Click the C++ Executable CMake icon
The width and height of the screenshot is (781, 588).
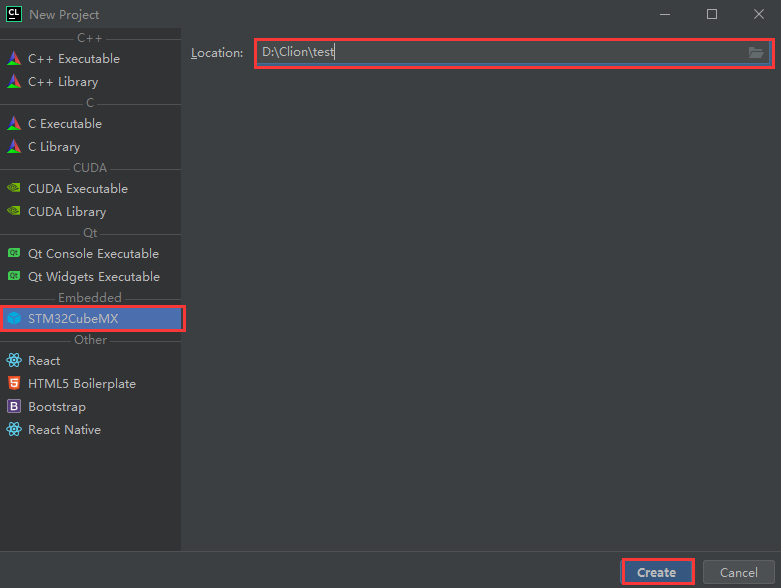tap(14, 58)
